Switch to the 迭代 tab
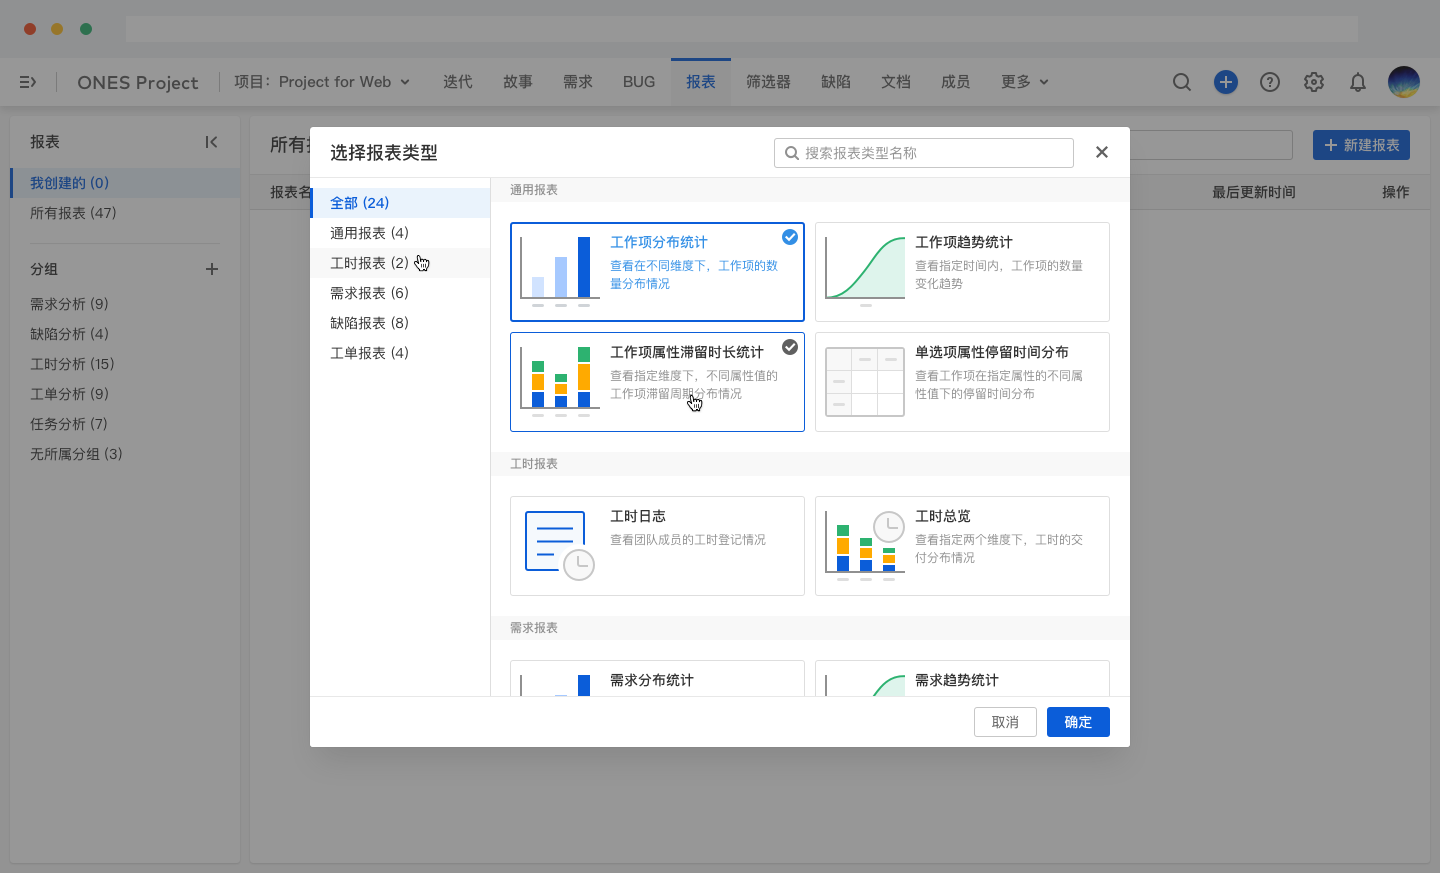 (458, 82)
